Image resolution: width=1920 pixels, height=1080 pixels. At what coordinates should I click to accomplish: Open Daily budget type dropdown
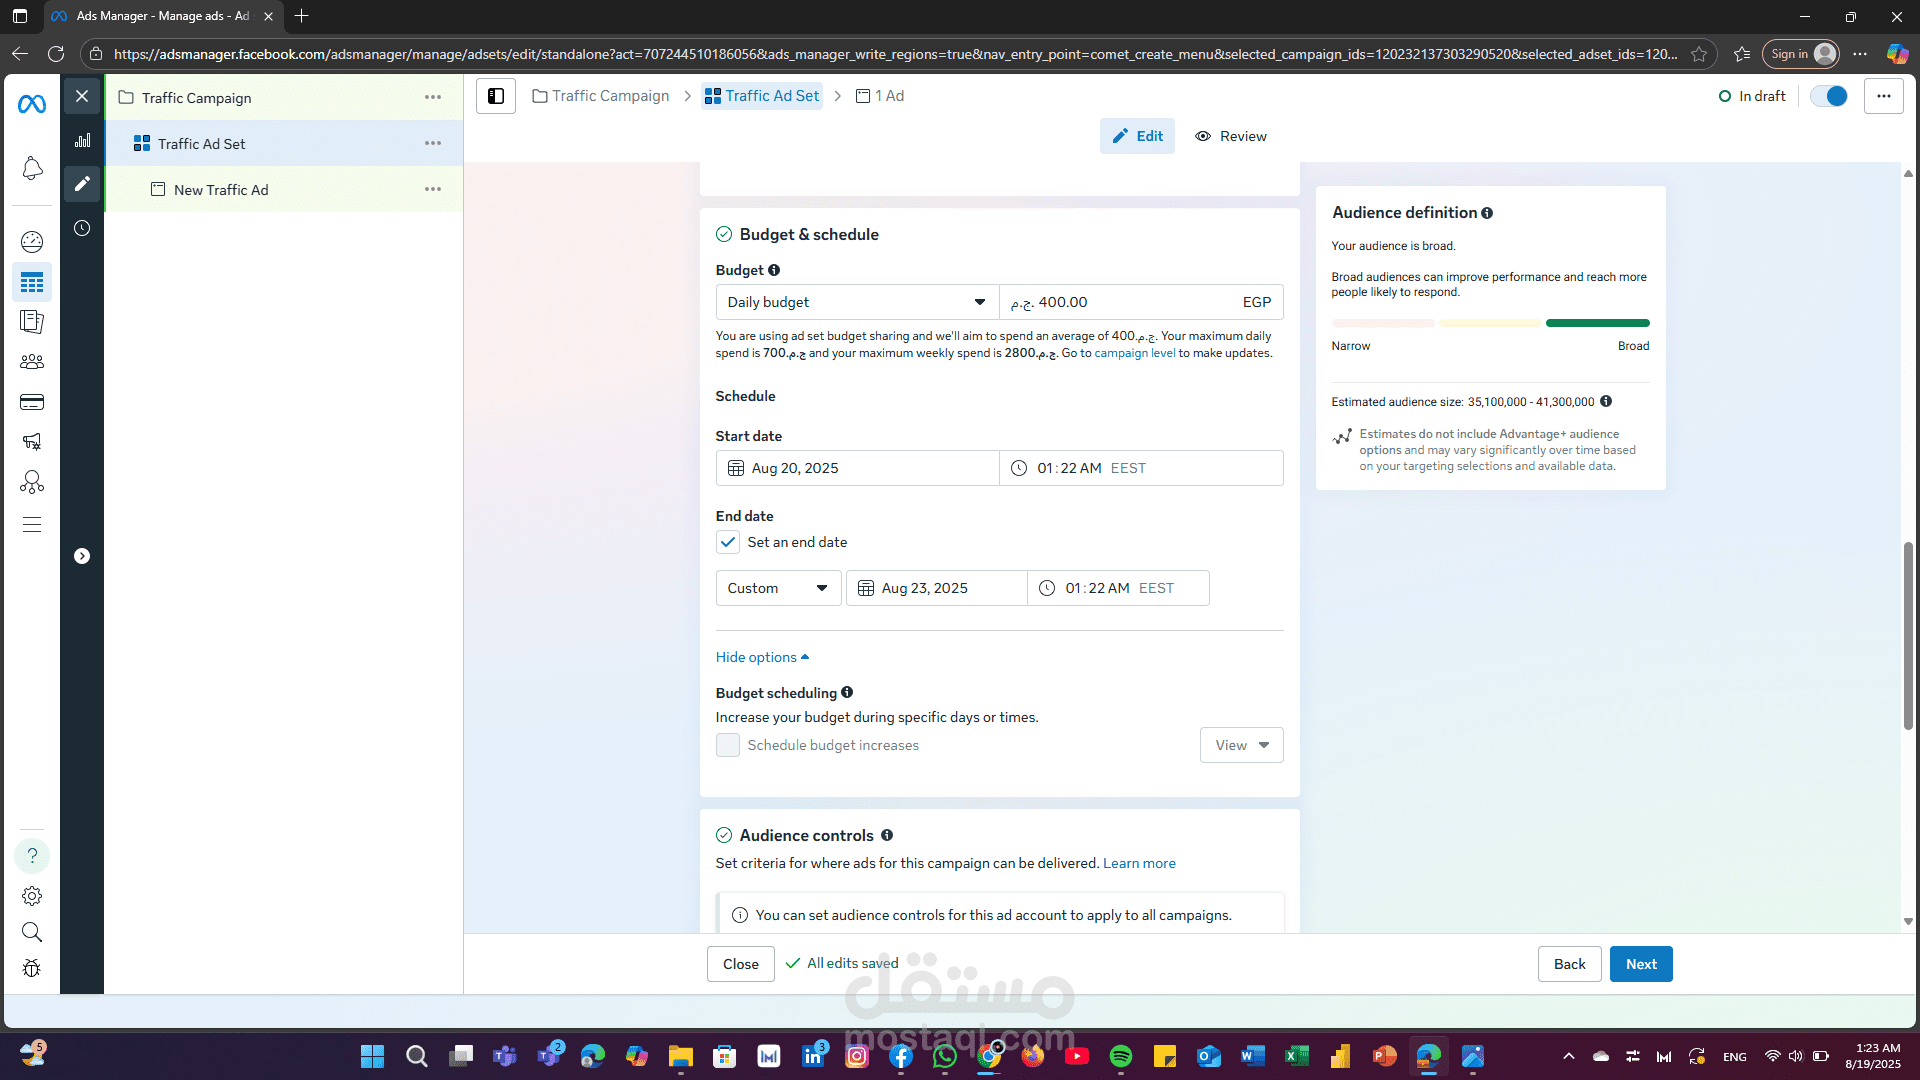(x=857, y=302)
